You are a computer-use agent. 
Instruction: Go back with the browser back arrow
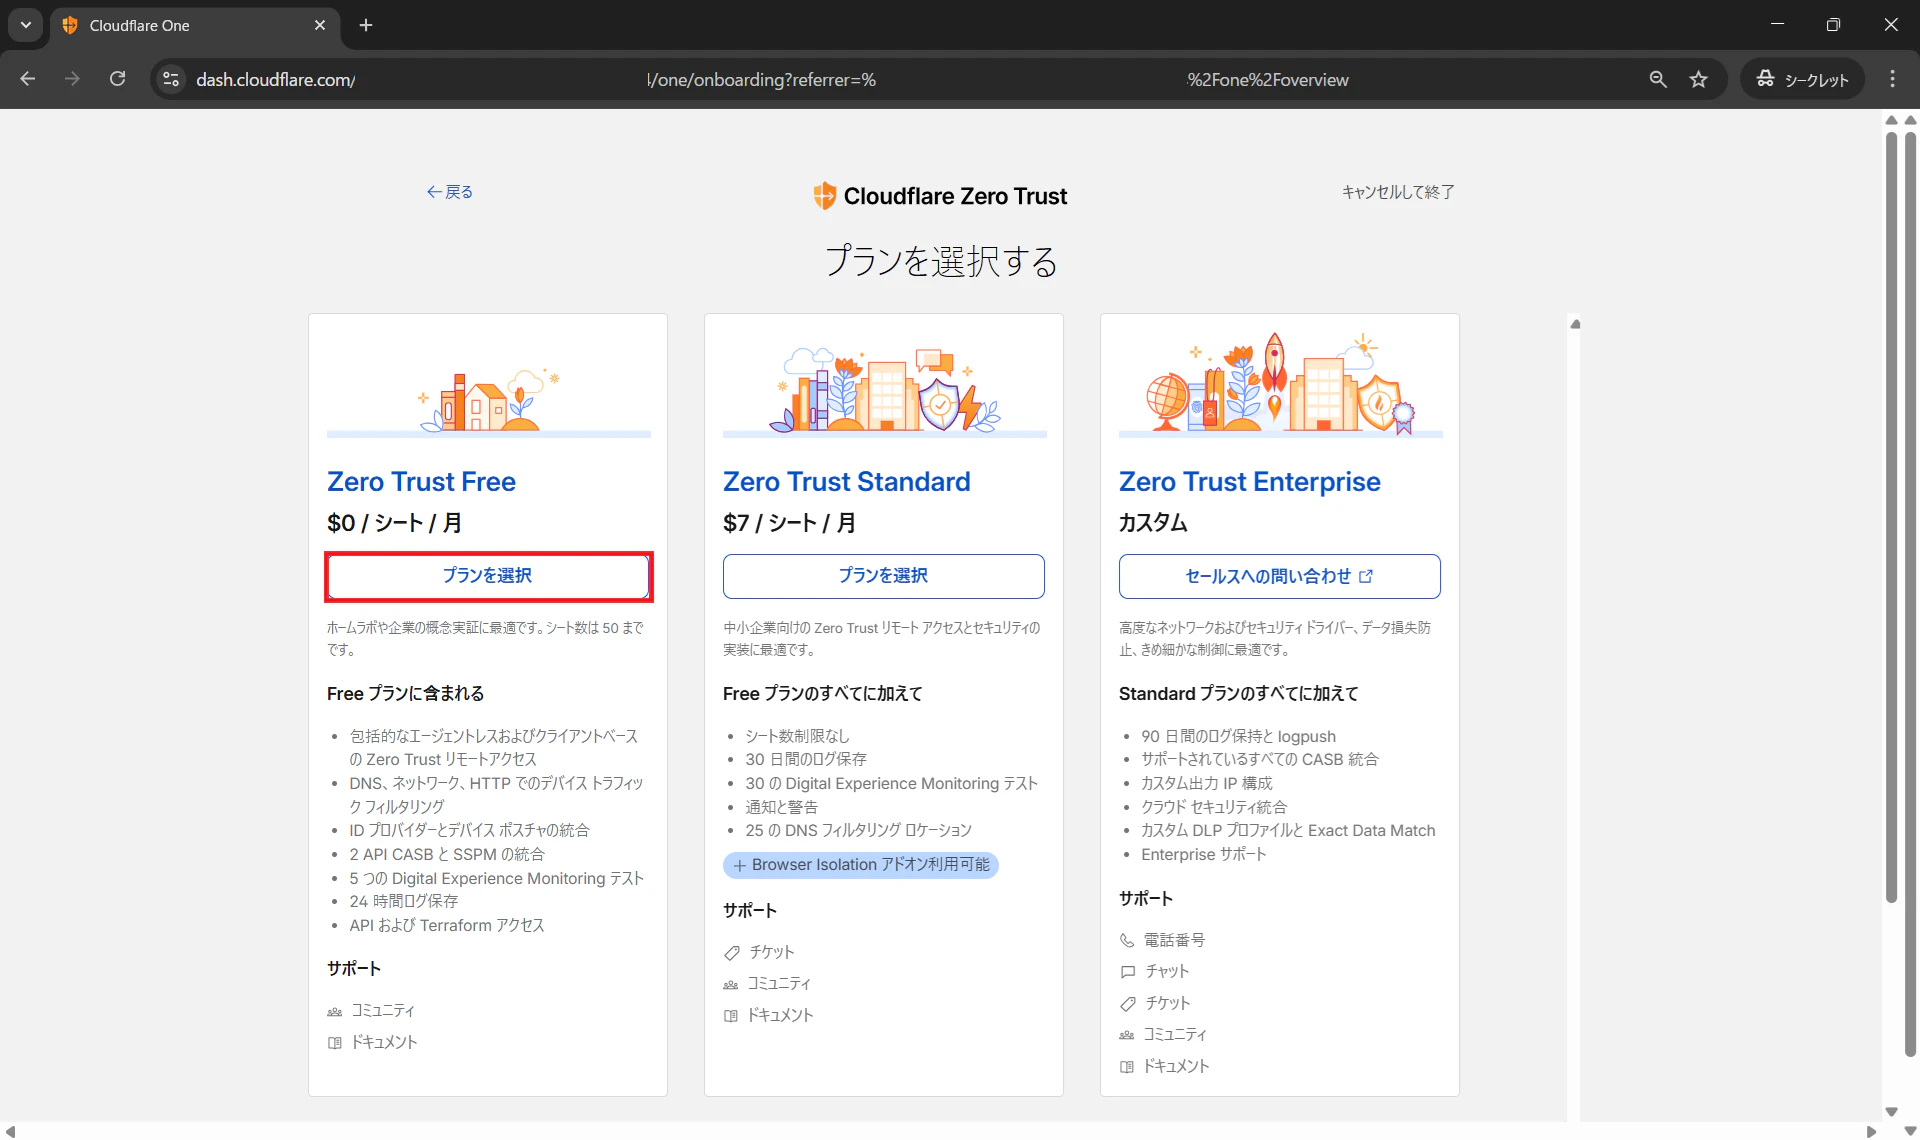coord(28,79)
